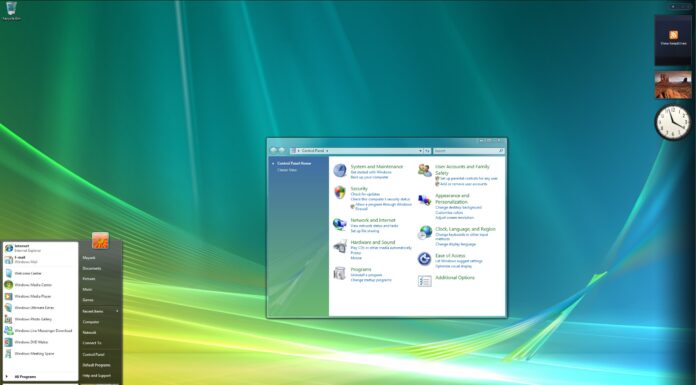696x385 pixels.
Task: Open Network from the Start menu
Action: [89, 333]
